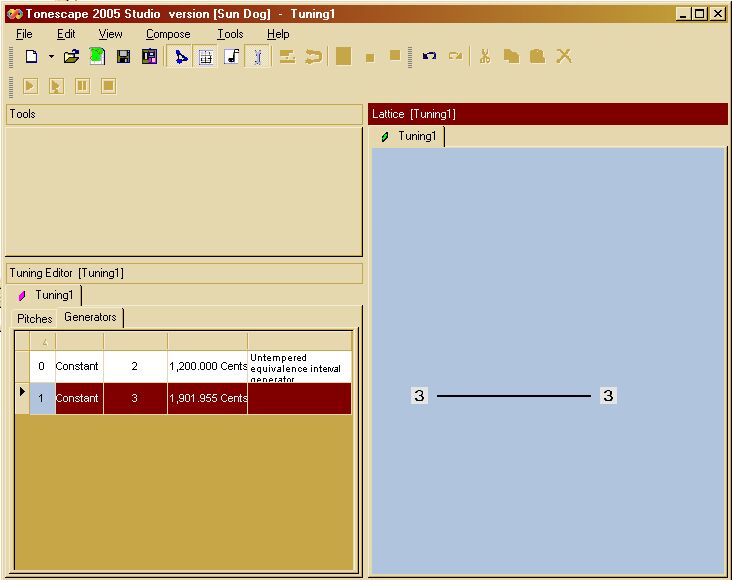This screenshot has height=580, width=732.
Task: Click the smallest square toolbar icon
Action: (x=370, y=58)
